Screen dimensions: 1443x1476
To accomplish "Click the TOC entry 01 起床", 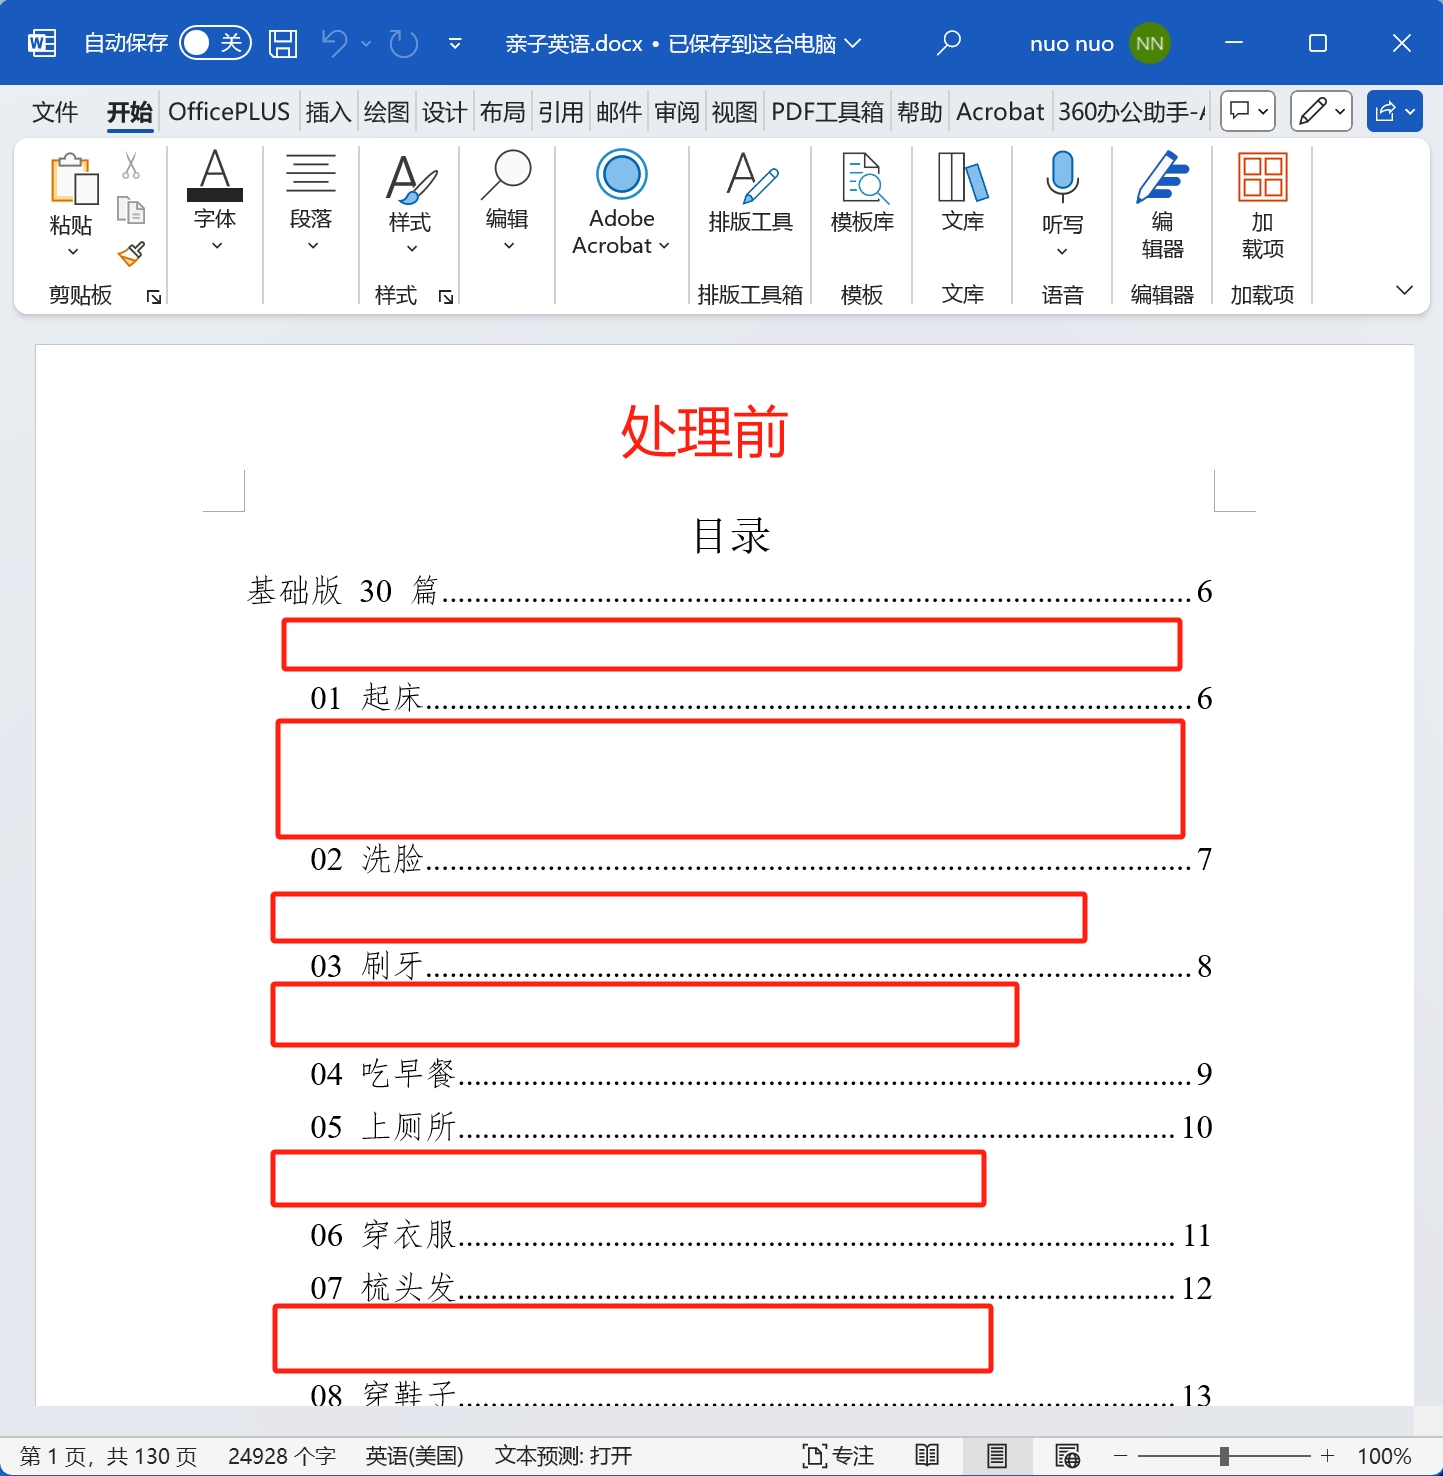I will pyautogui.click(x=761, y=698).
